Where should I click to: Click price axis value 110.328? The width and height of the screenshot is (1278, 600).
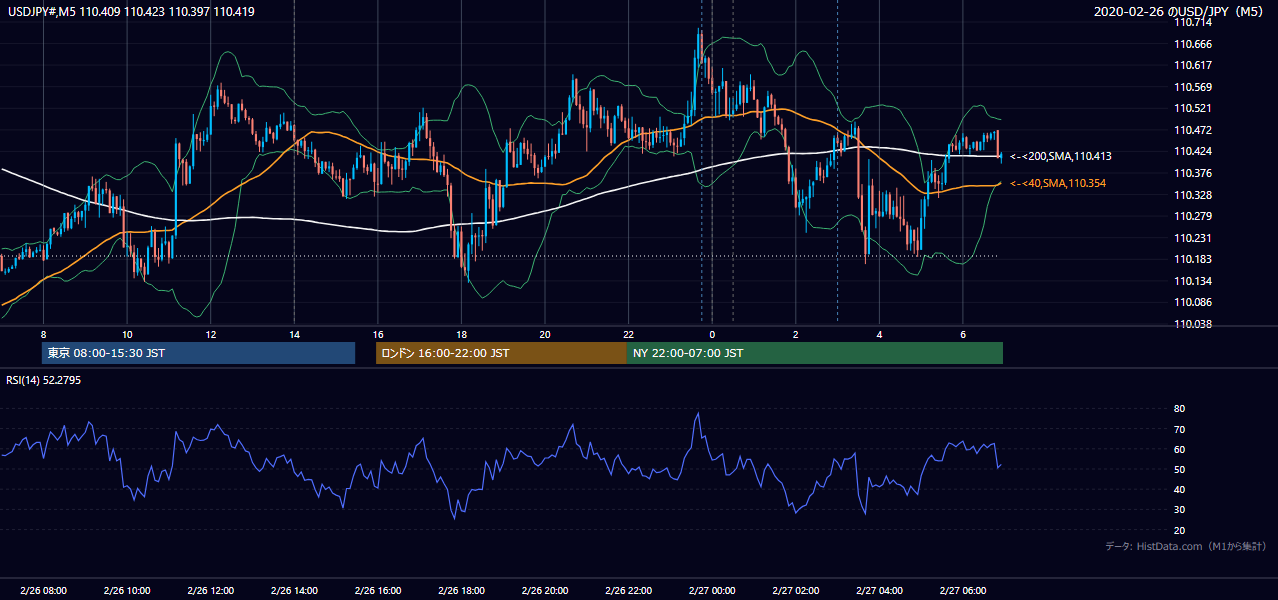coord(1193,195)
